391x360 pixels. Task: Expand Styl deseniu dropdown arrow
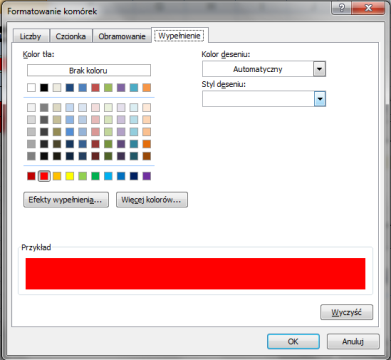(x=320, y=99)
